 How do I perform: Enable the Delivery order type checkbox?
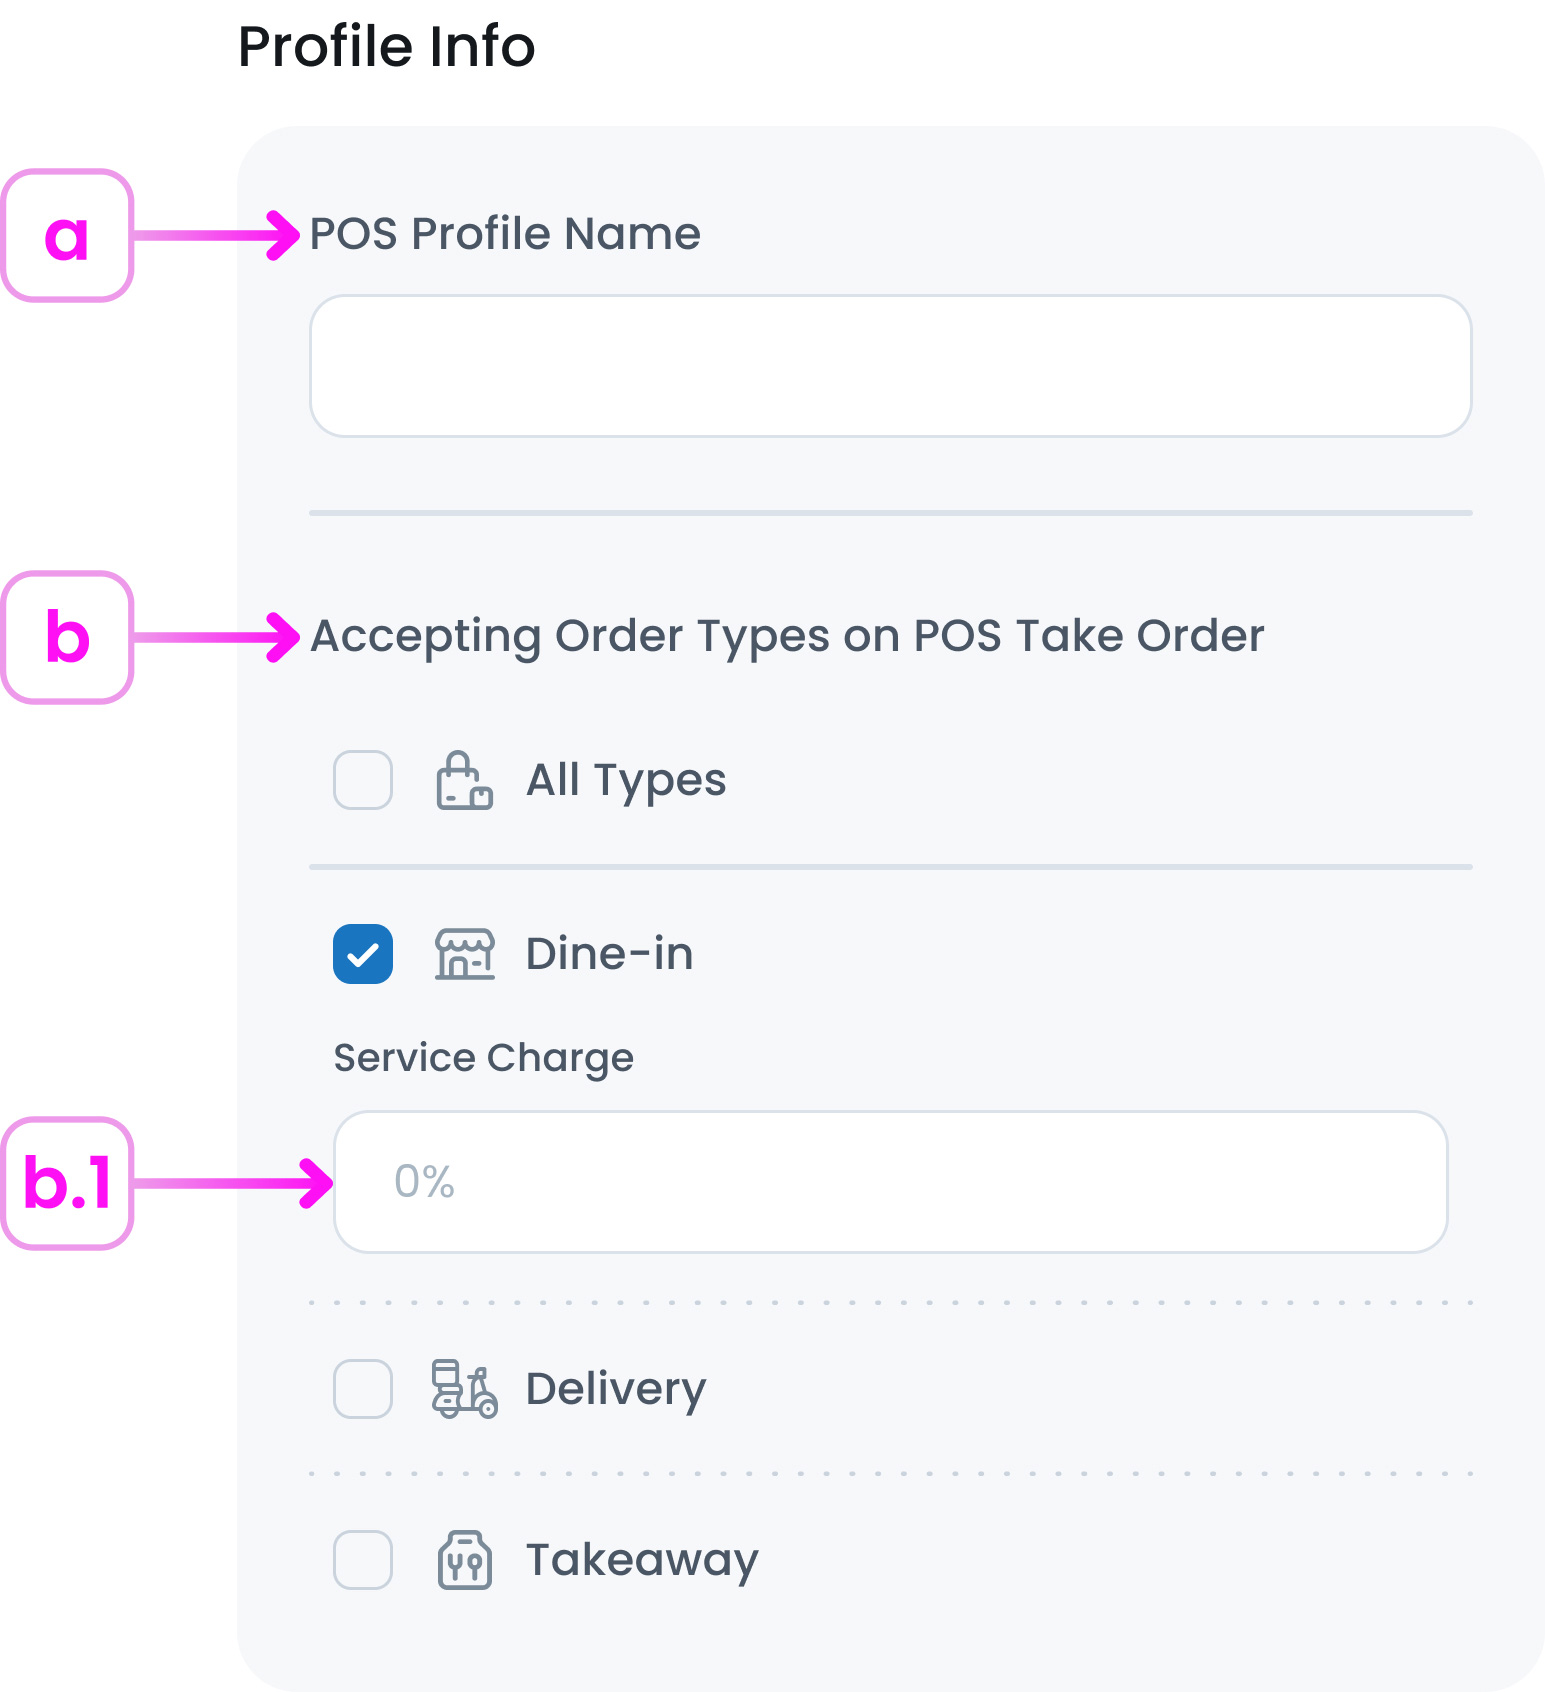click(x=362, y=1389)
